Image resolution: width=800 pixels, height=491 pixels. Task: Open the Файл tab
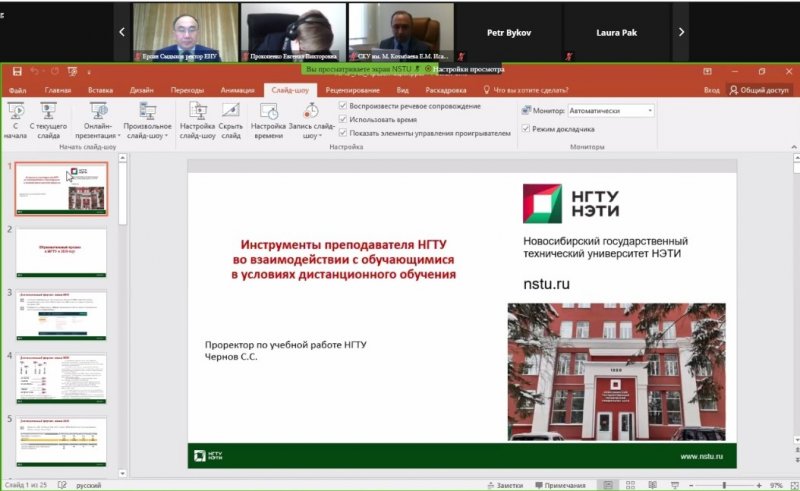click(x=17, y=90)
